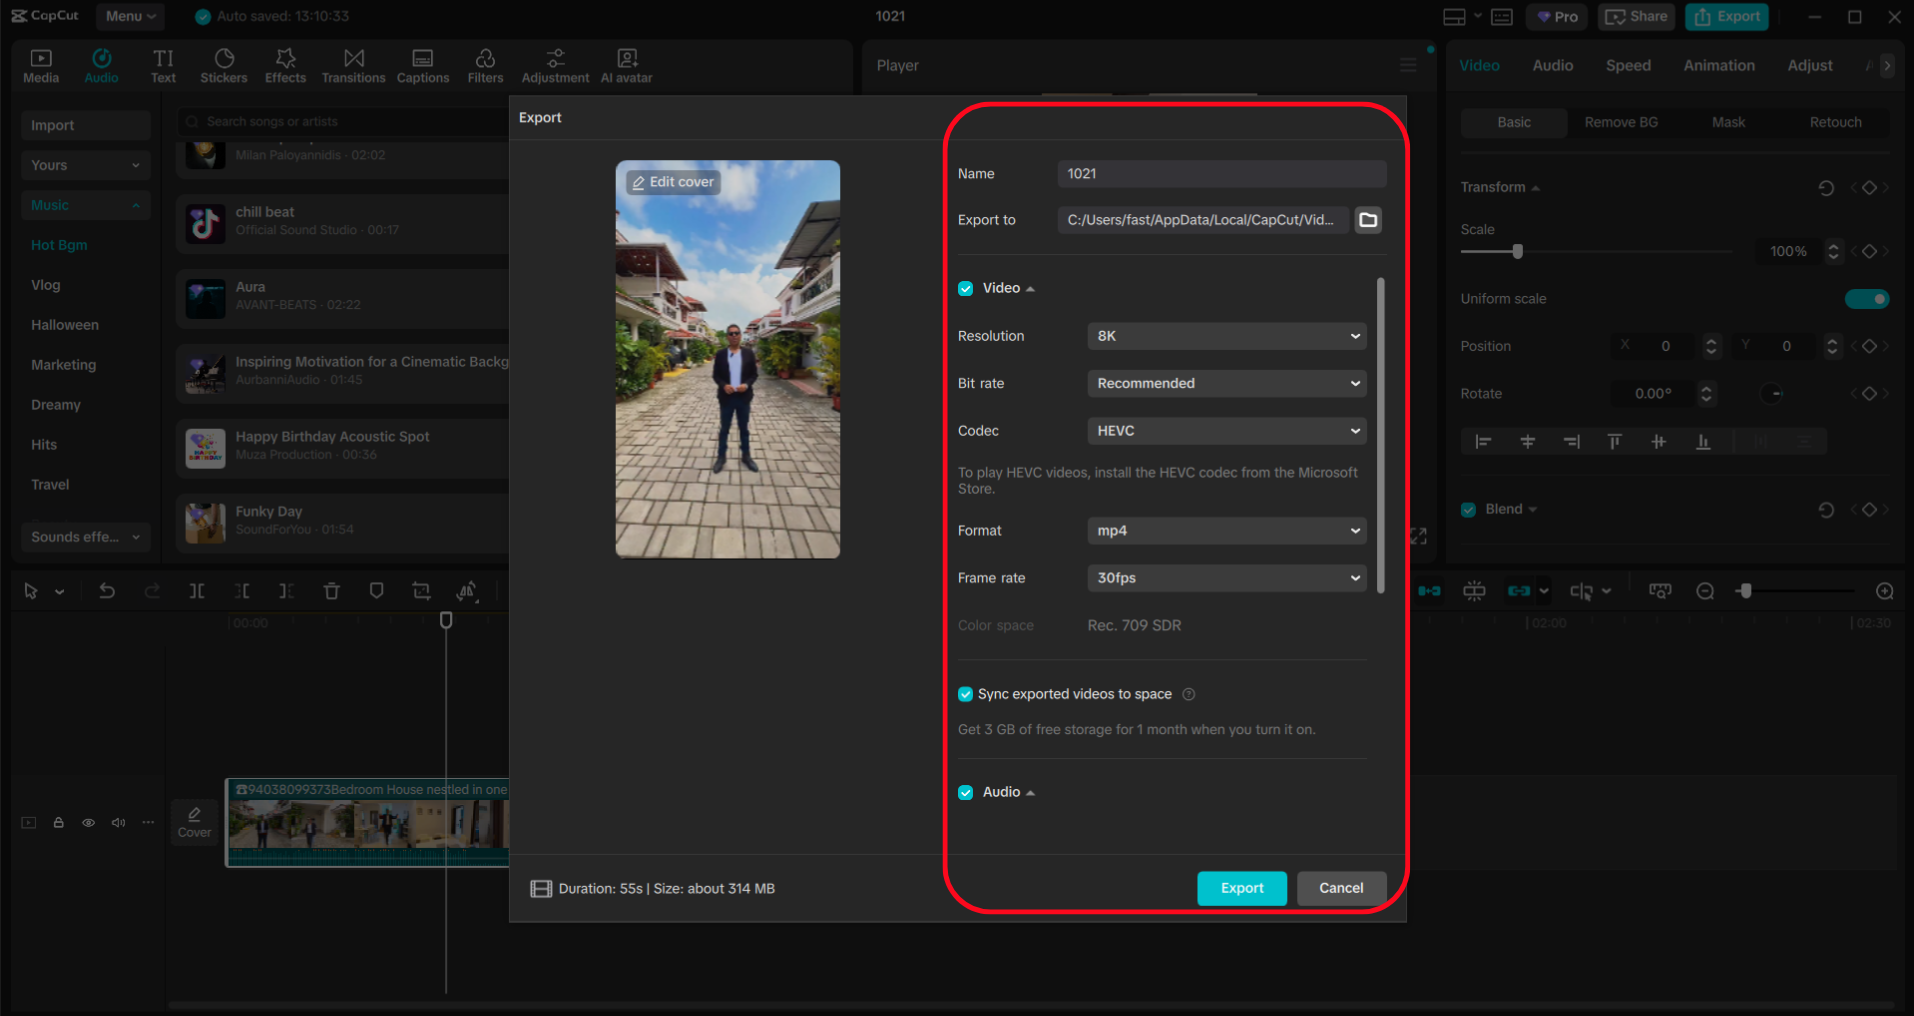Toggle Uniform scale switch
The image size is (1914, 1016).
click(x=1866, y=298)
